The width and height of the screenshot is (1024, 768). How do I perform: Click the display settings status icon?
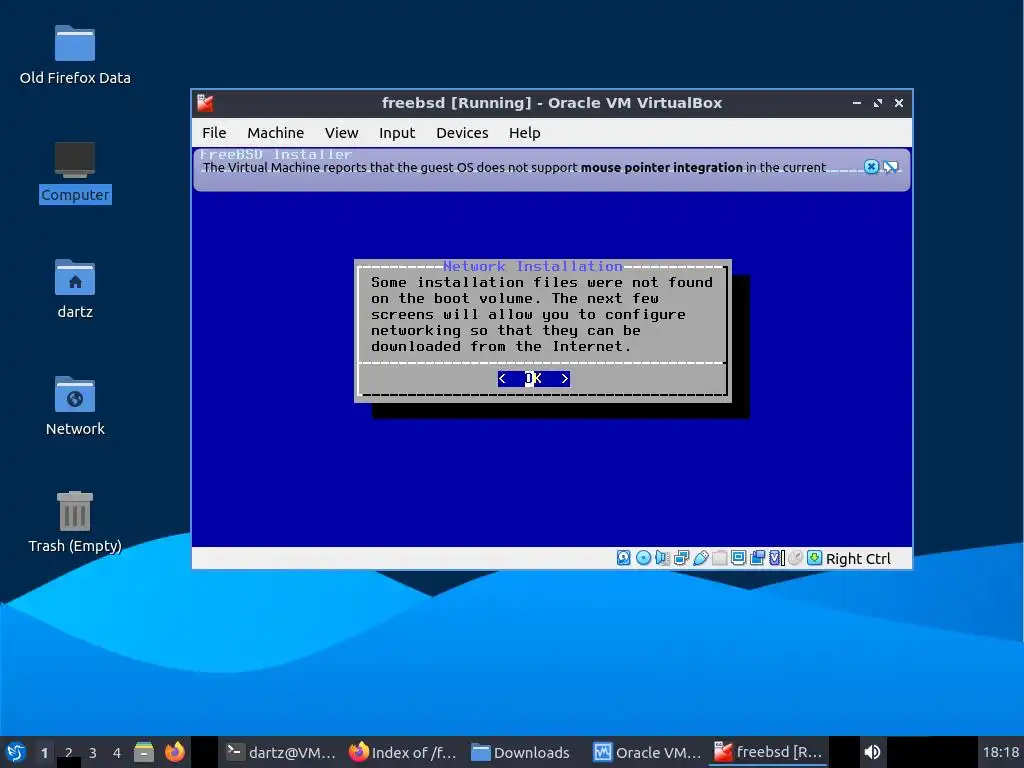(x=739, y=558)
